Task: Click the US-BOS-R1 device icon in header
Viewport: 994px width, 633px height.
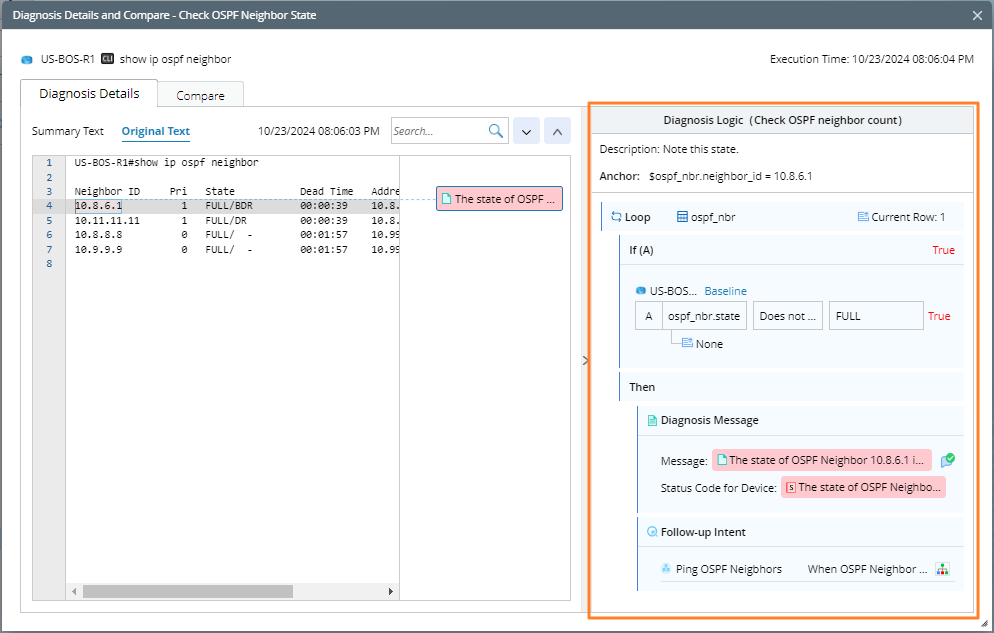Action: point(27,60)
